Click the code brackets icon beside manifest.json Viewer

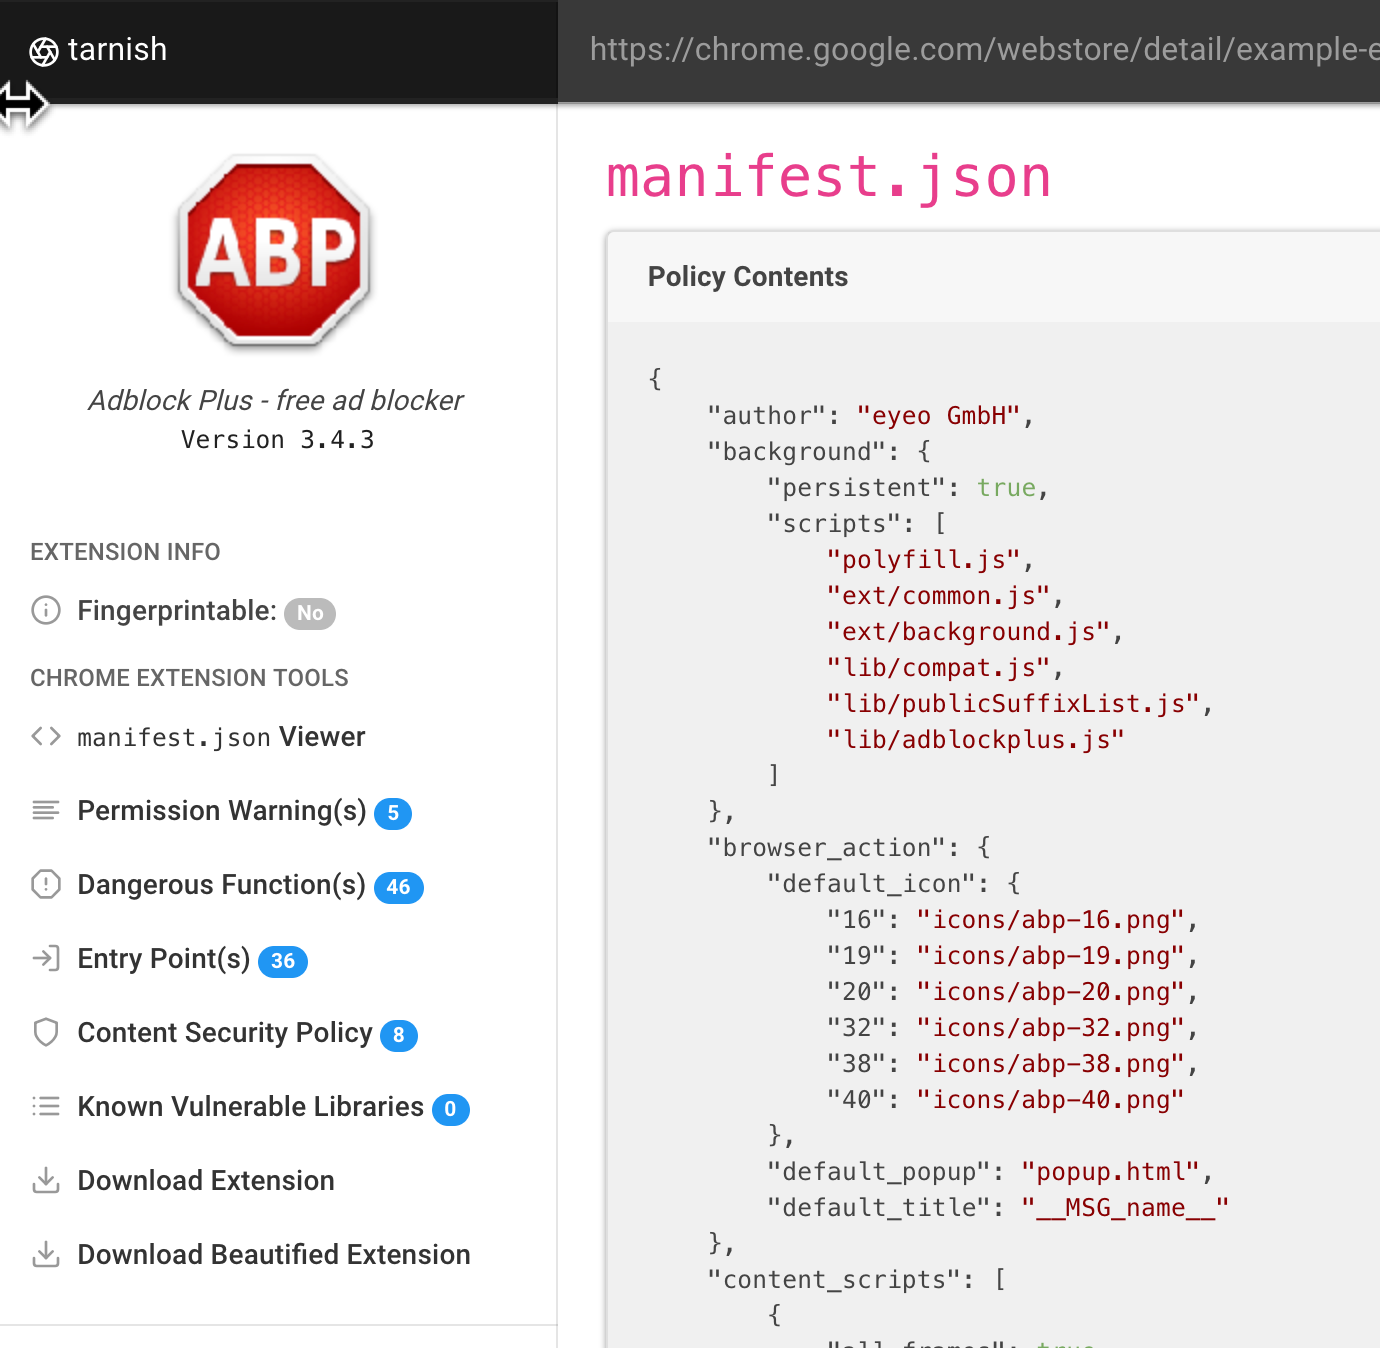46,737
